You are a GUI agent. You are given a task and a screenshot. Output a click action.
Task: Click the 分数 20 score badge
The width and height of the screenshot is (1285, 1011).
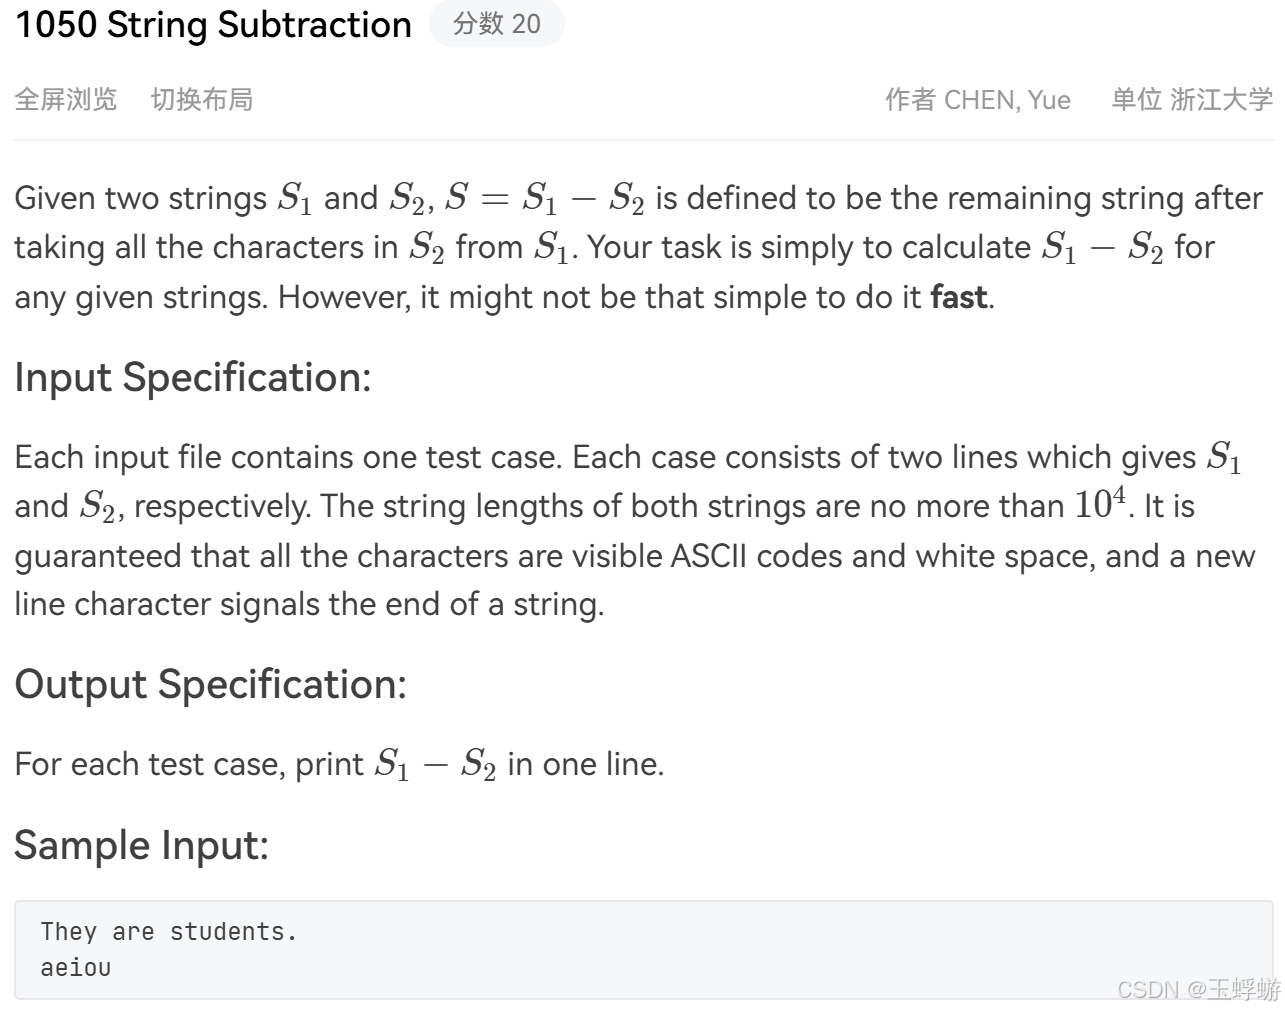(x=498, y=25)
